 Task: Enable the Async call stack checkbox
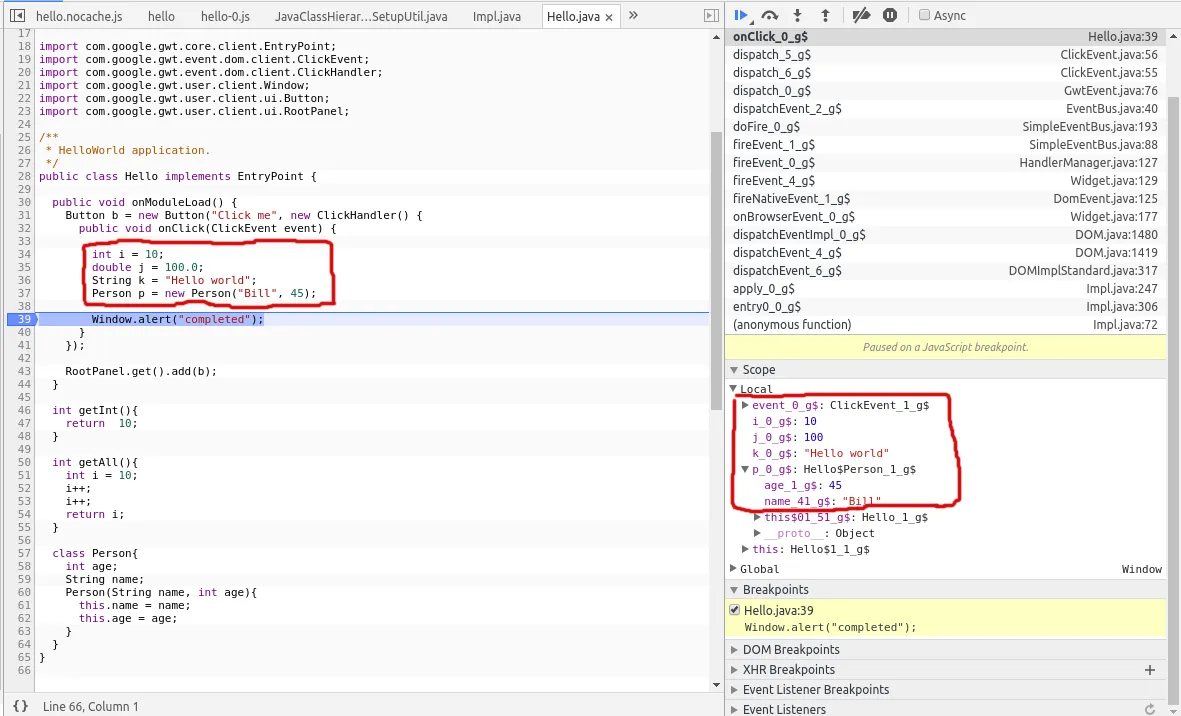click(924, 15)
